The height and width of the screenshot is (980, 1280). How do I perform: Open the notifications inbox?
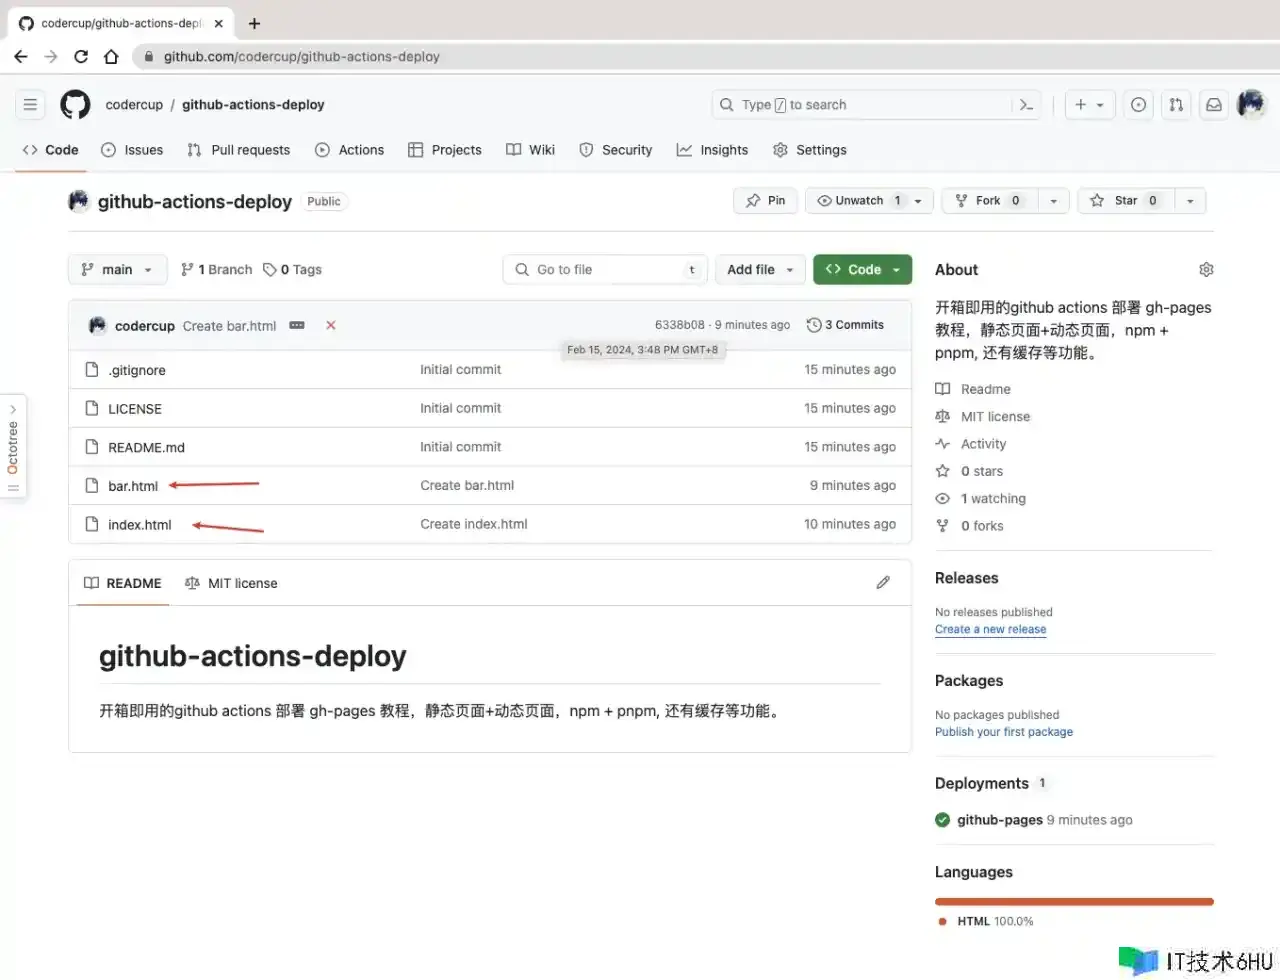1213,105
